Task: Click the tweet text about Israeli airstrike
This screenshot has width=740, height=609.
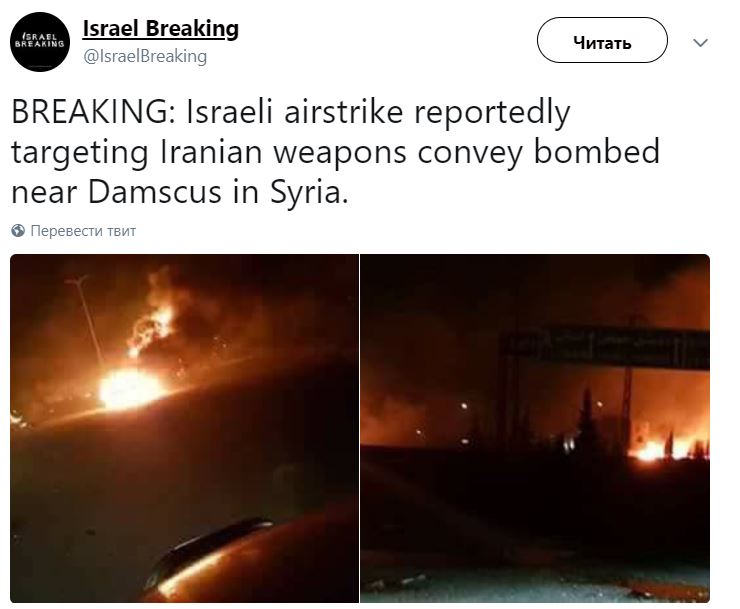Action: 335,152
